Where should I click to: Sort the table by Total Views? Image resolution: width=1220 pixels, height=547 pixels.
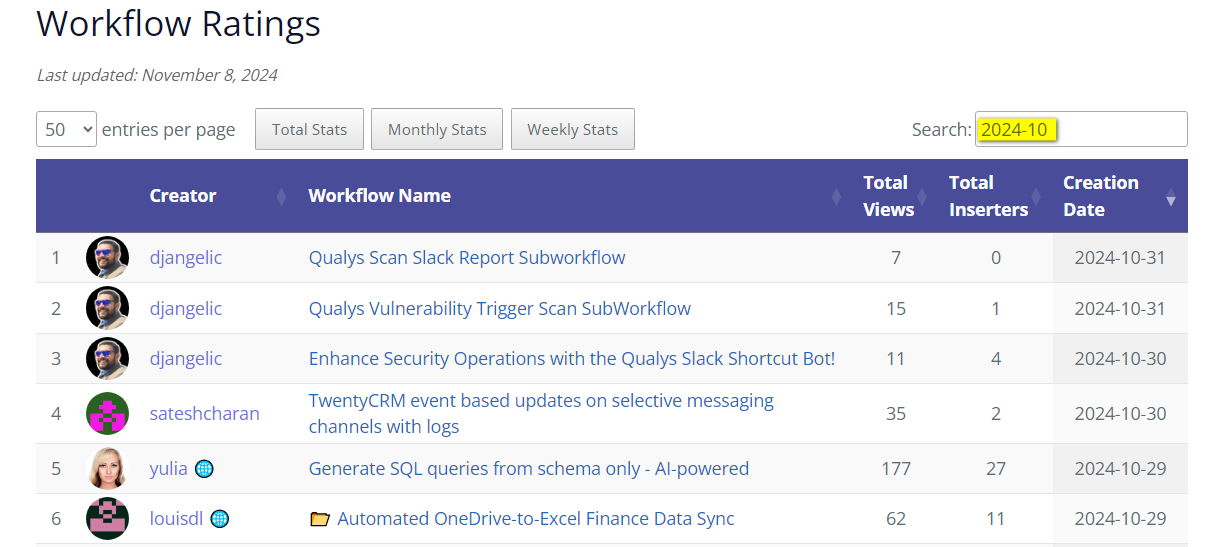pos(888,196)
